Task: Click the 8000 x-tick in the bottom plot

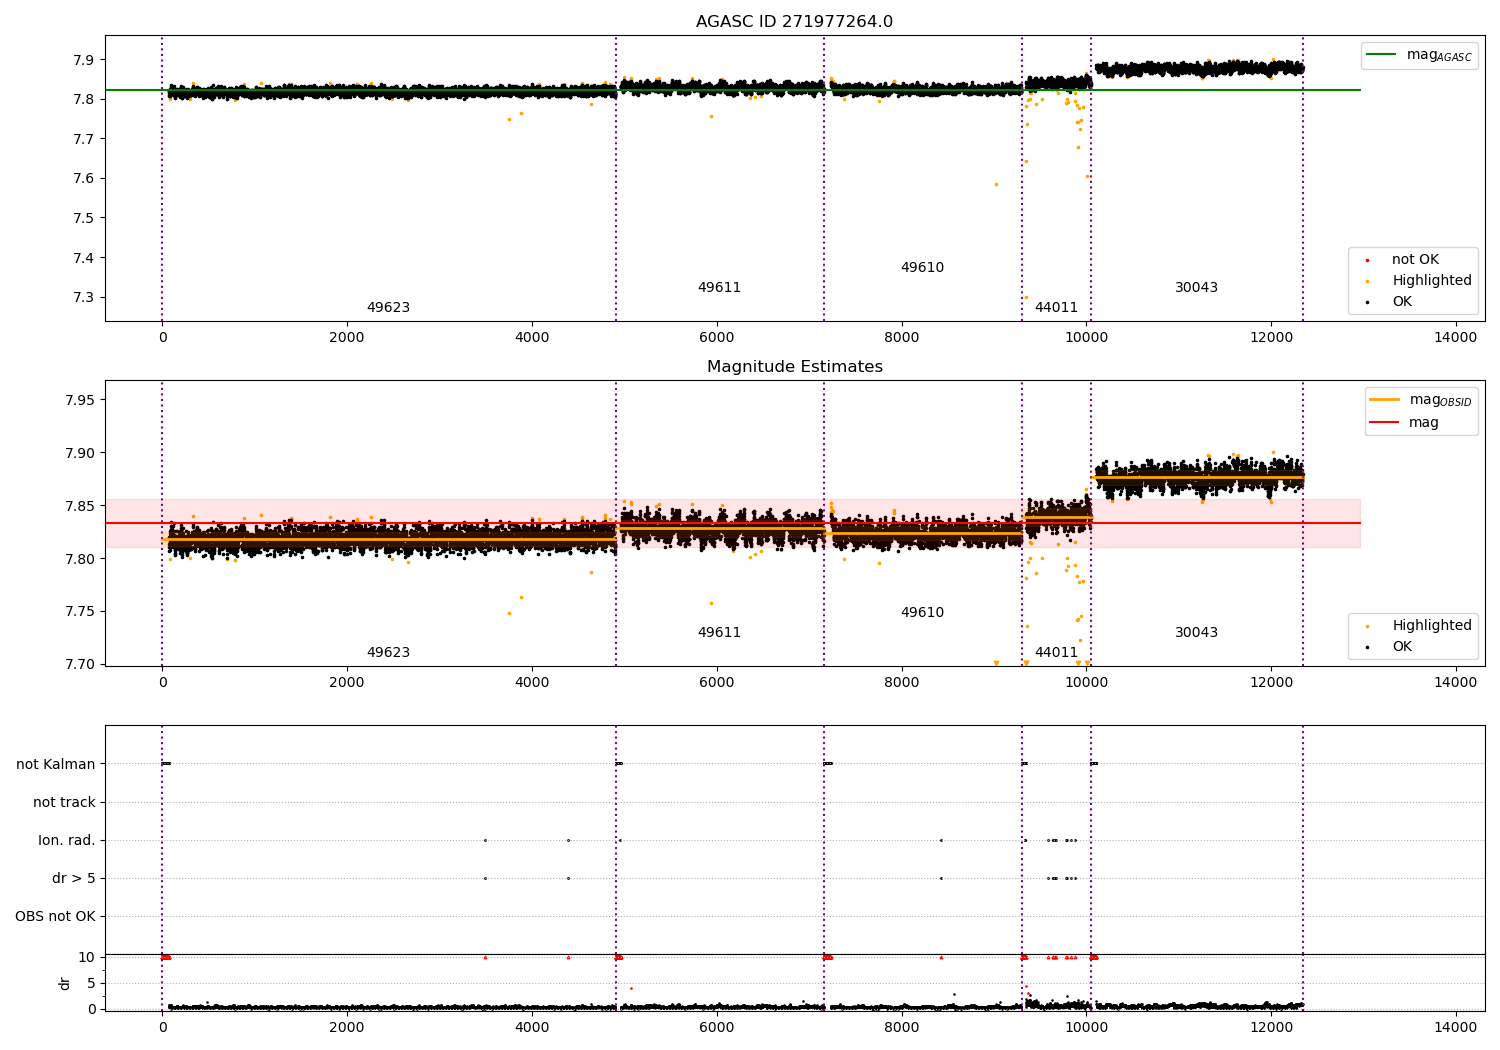Action: point(901,1026)
